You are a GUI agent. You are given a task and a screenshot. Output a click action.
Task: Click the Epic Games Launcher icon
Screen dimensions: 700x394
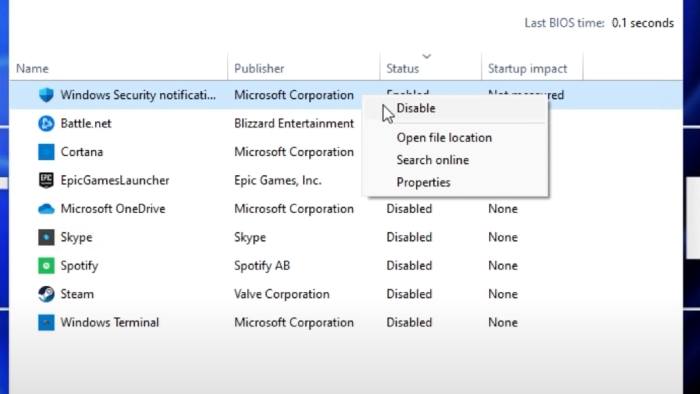point(46,180)
